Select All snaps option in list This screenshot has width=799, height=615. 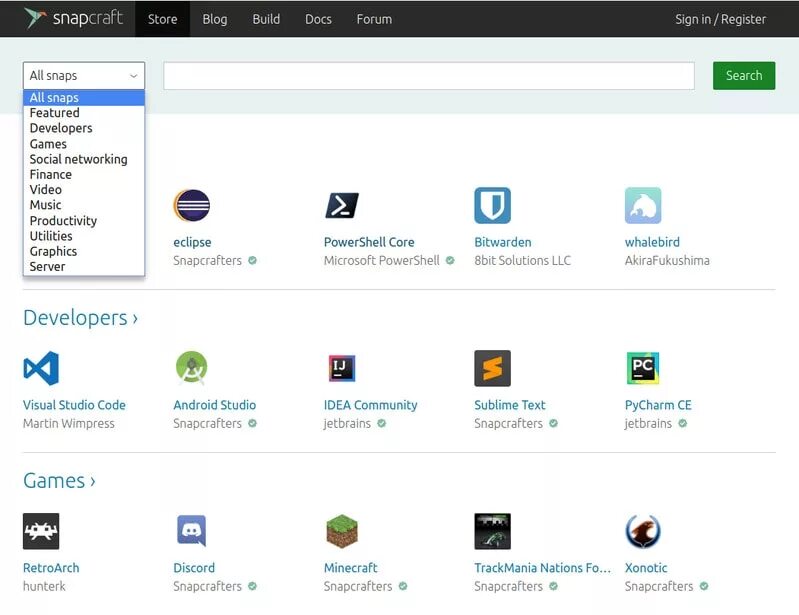pos(84,97)
